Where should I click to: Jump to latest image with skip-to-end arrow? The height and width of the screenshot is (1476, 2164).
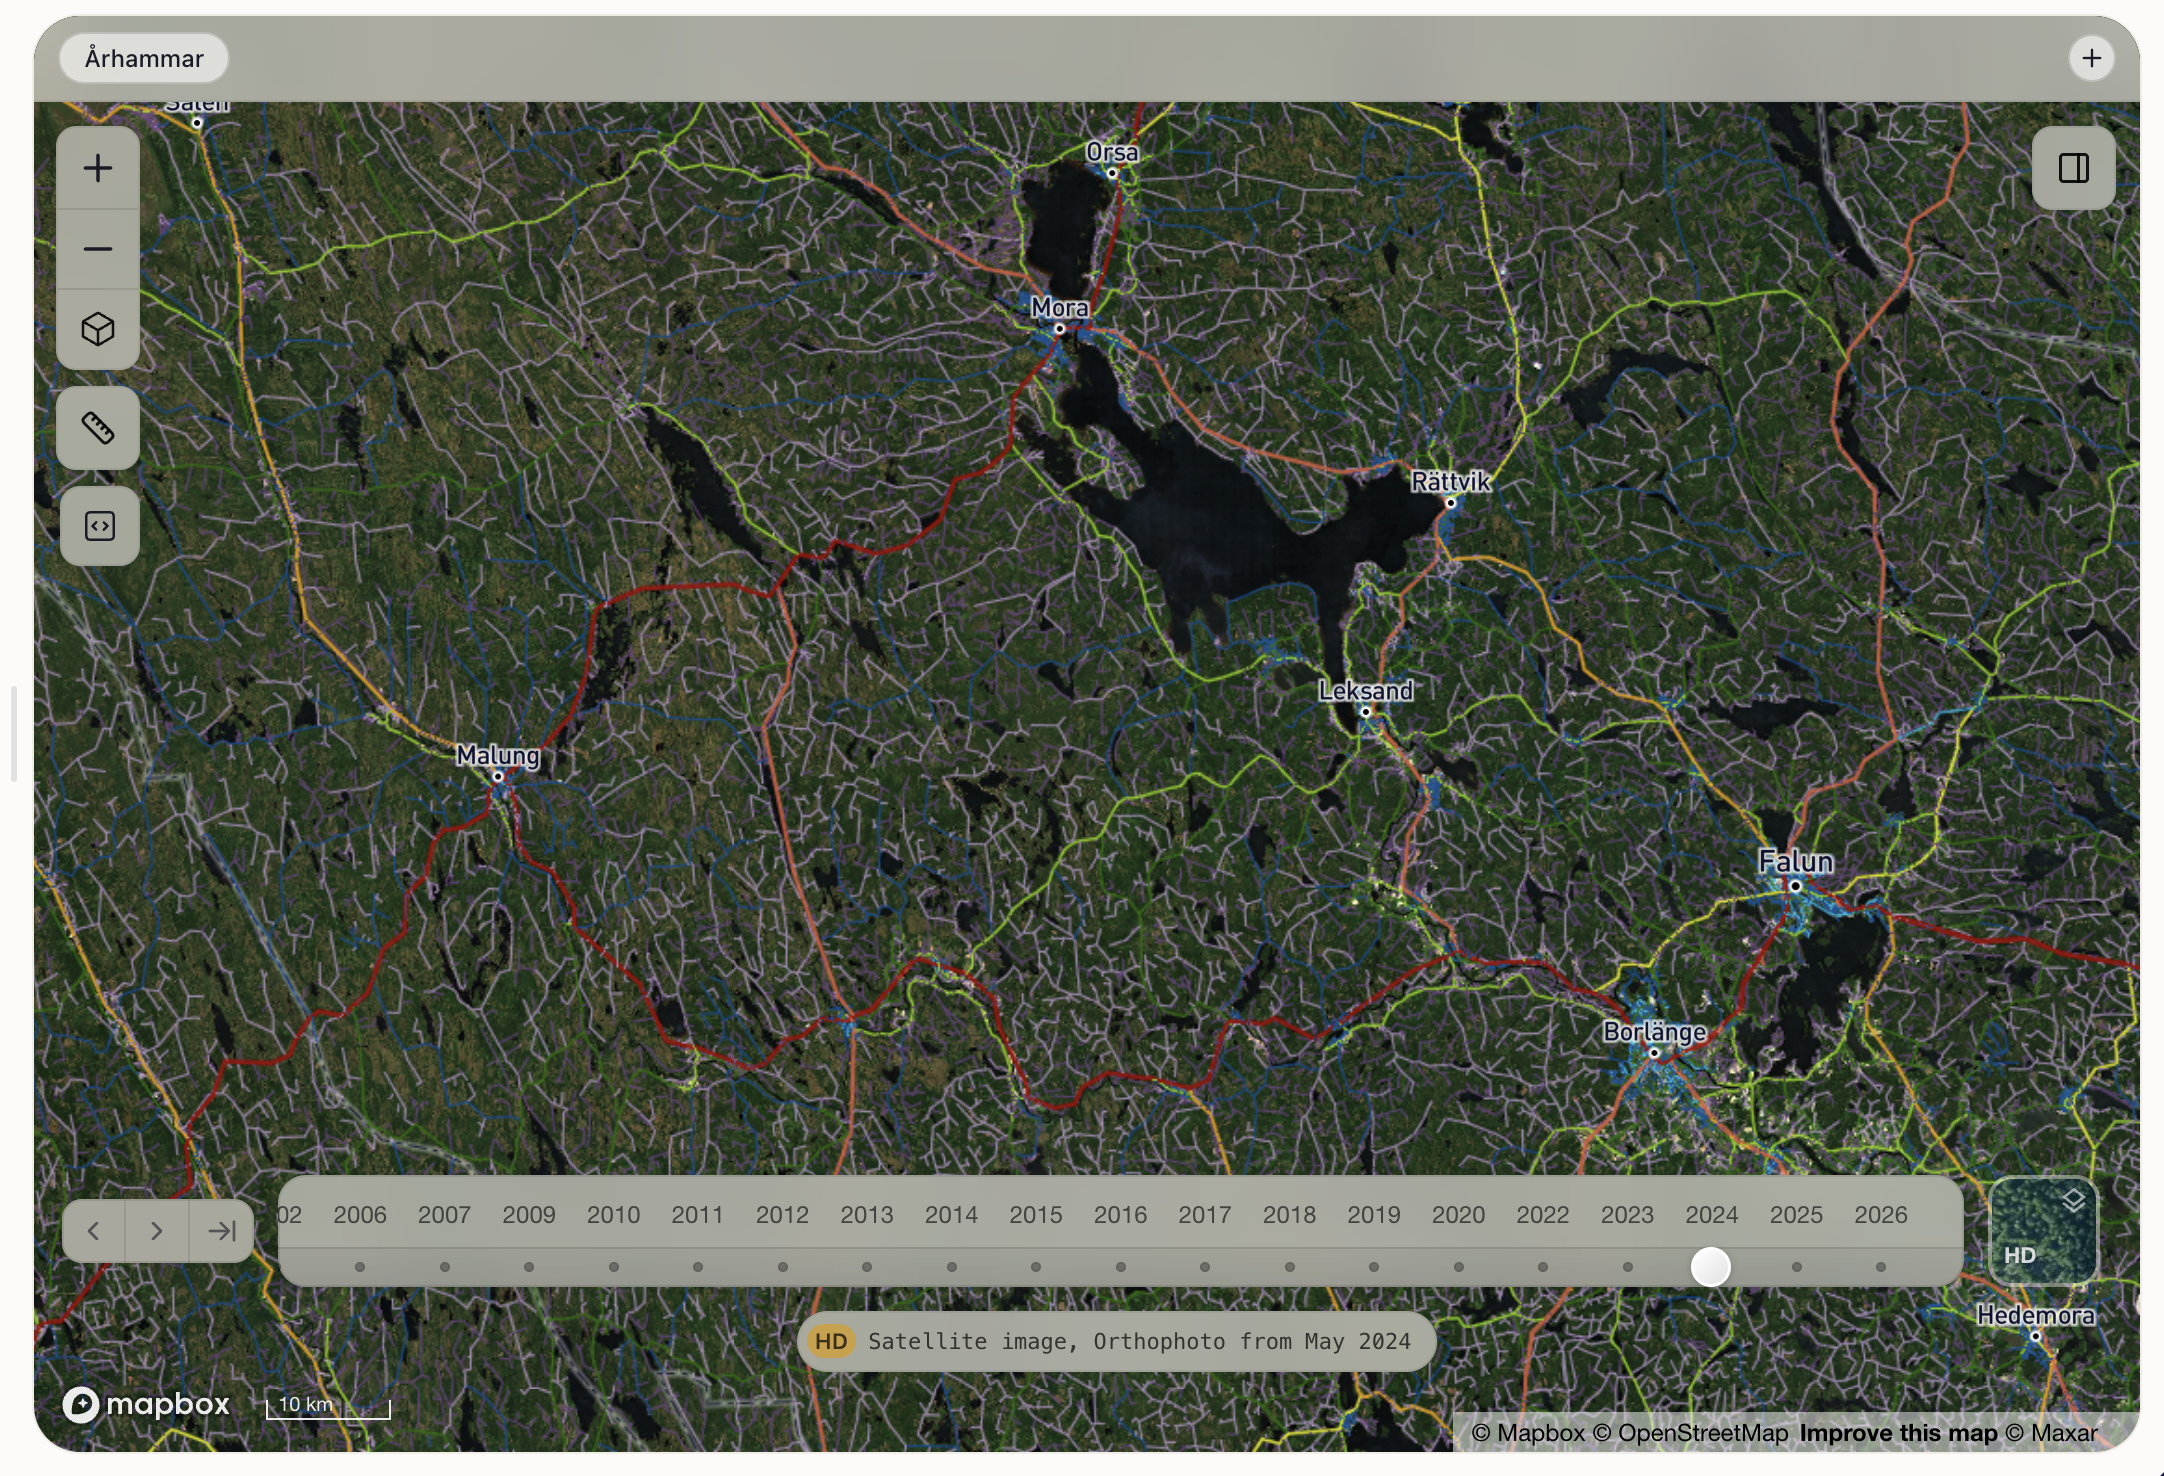click(x=221, y=1230)
